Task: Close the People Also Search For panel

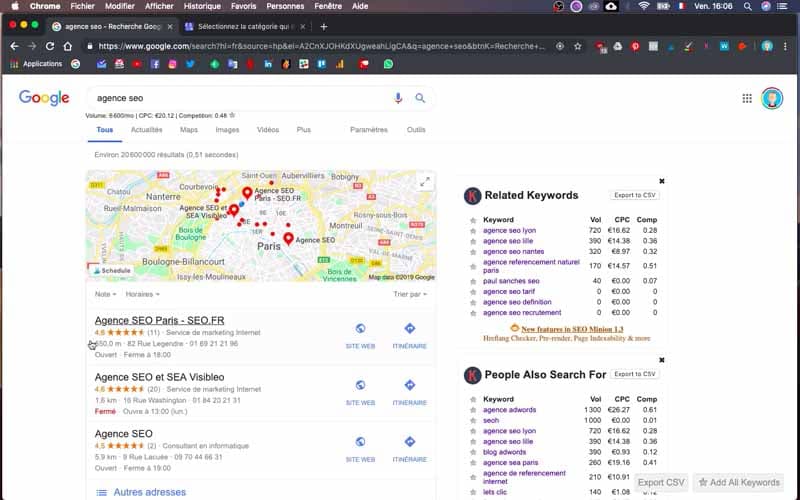Action: point(662,360)
